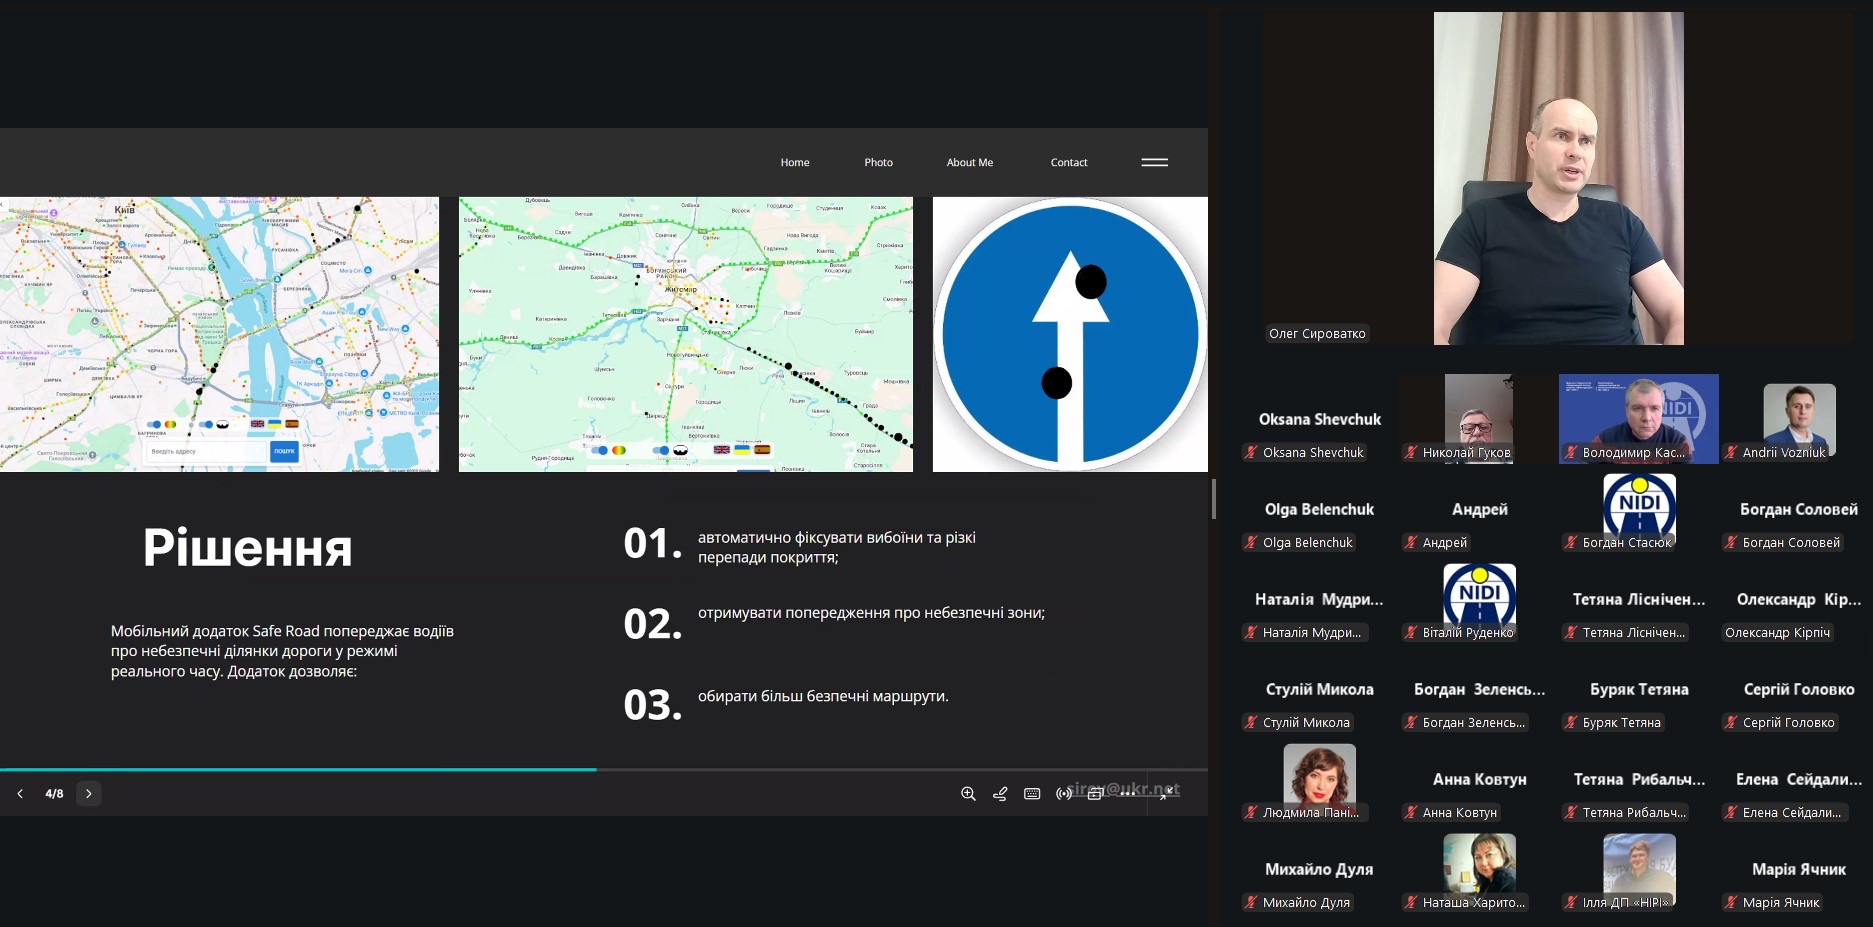1873x927 pixels.
Task: Click the Spanish flag on the Zhytomyr map
Action: pyautogui.click(x=762, y=450)
